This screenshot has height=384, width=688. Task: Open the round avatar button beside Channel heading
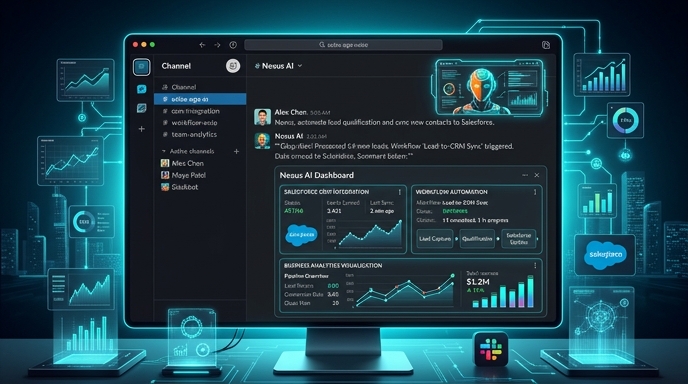click(x=233, y=66)
